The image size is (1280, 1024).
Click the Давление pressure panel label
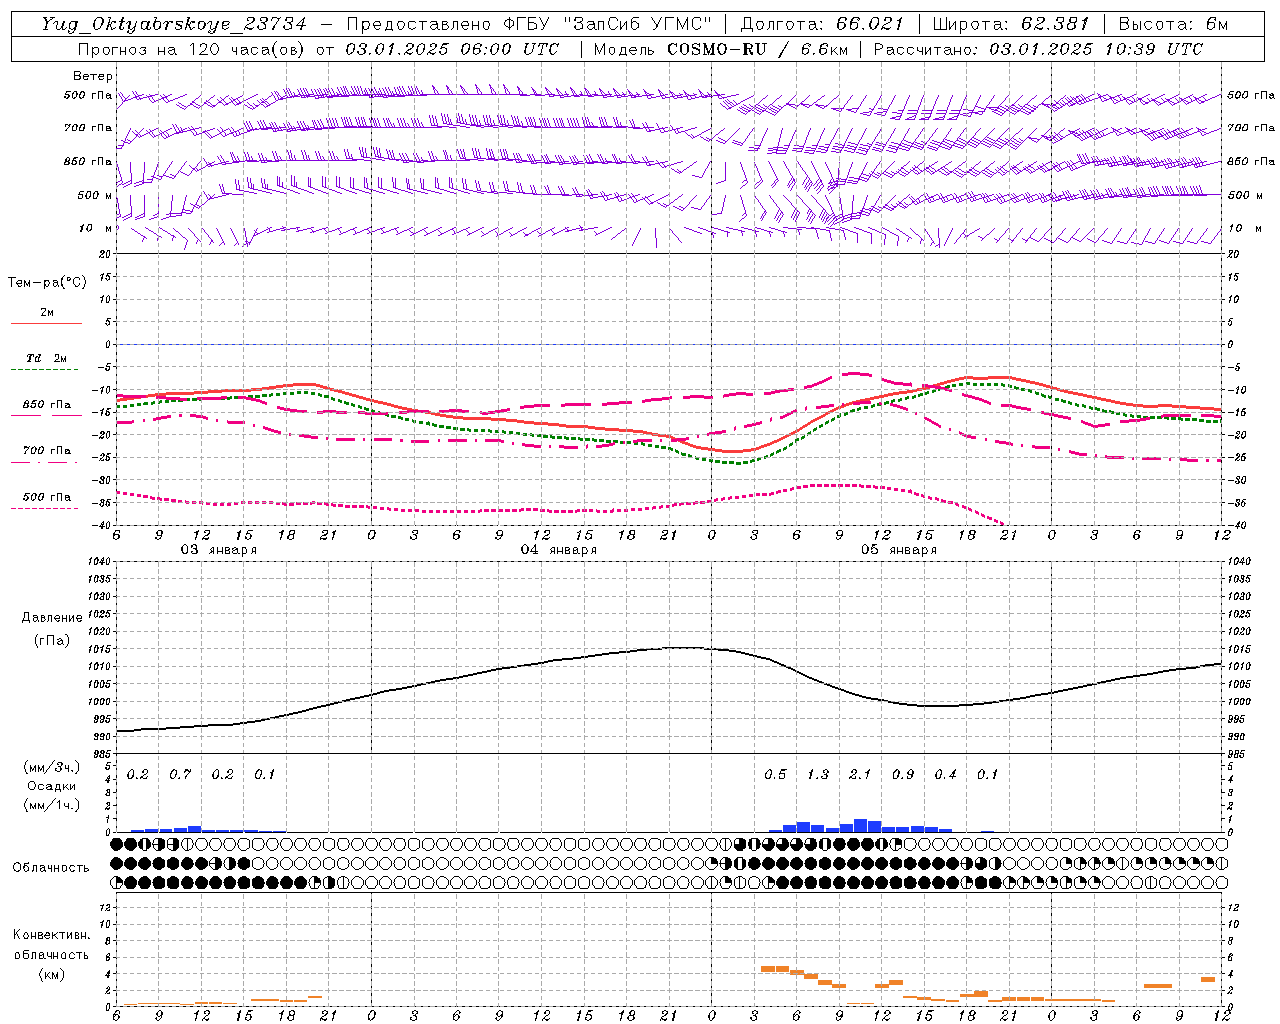(x=52, y=618)
